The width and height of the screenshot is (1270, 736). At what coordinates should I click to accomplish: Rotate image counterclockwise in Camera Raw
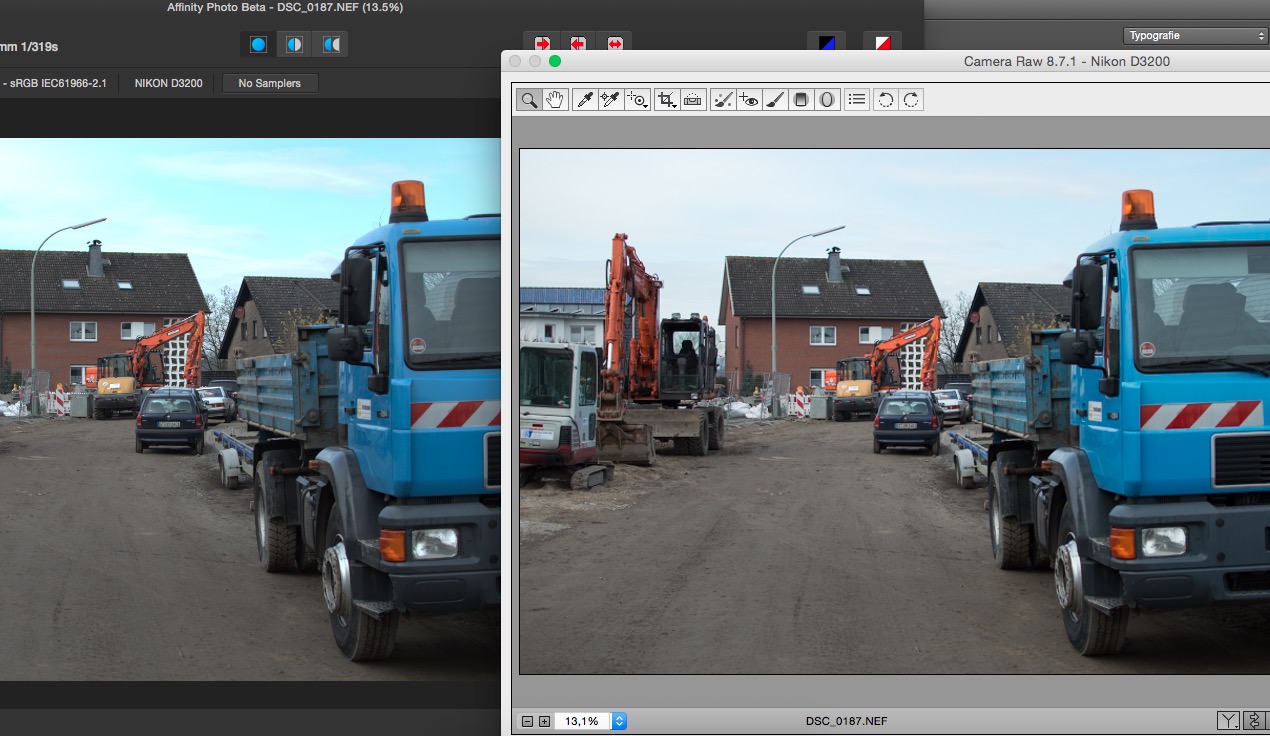click(x=885, y=99)
